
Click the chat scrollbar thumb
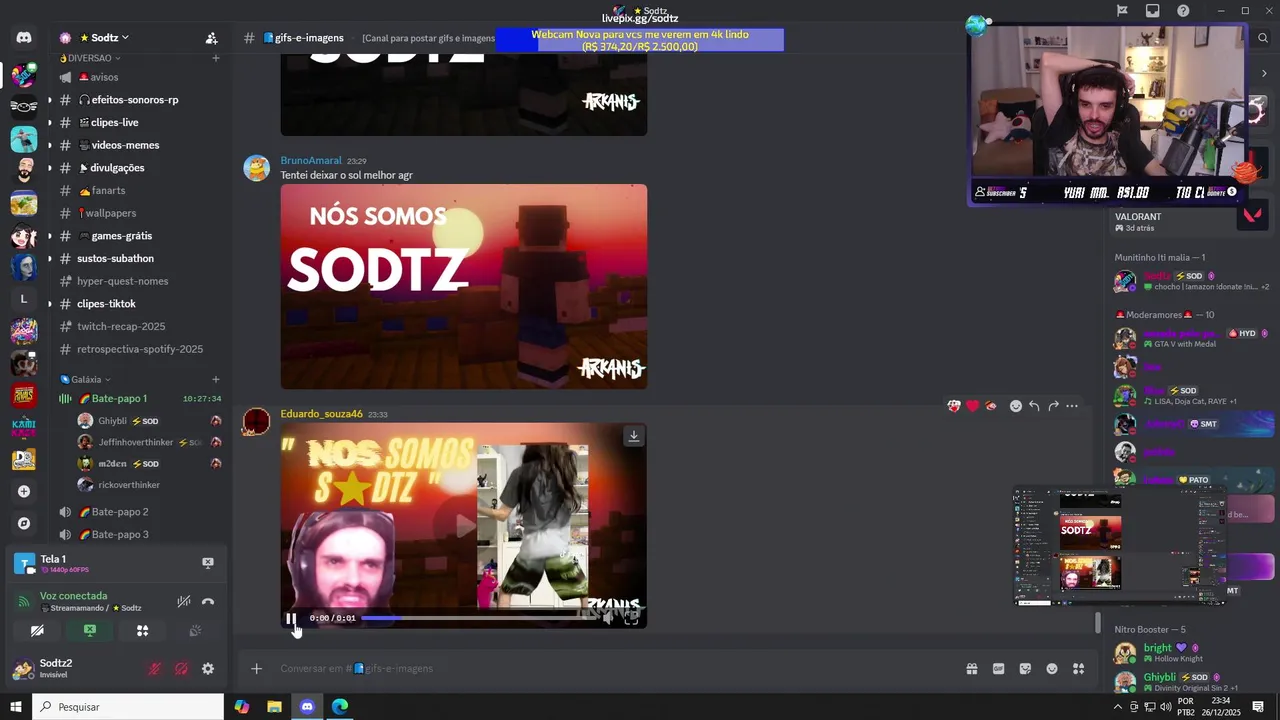1098,622
